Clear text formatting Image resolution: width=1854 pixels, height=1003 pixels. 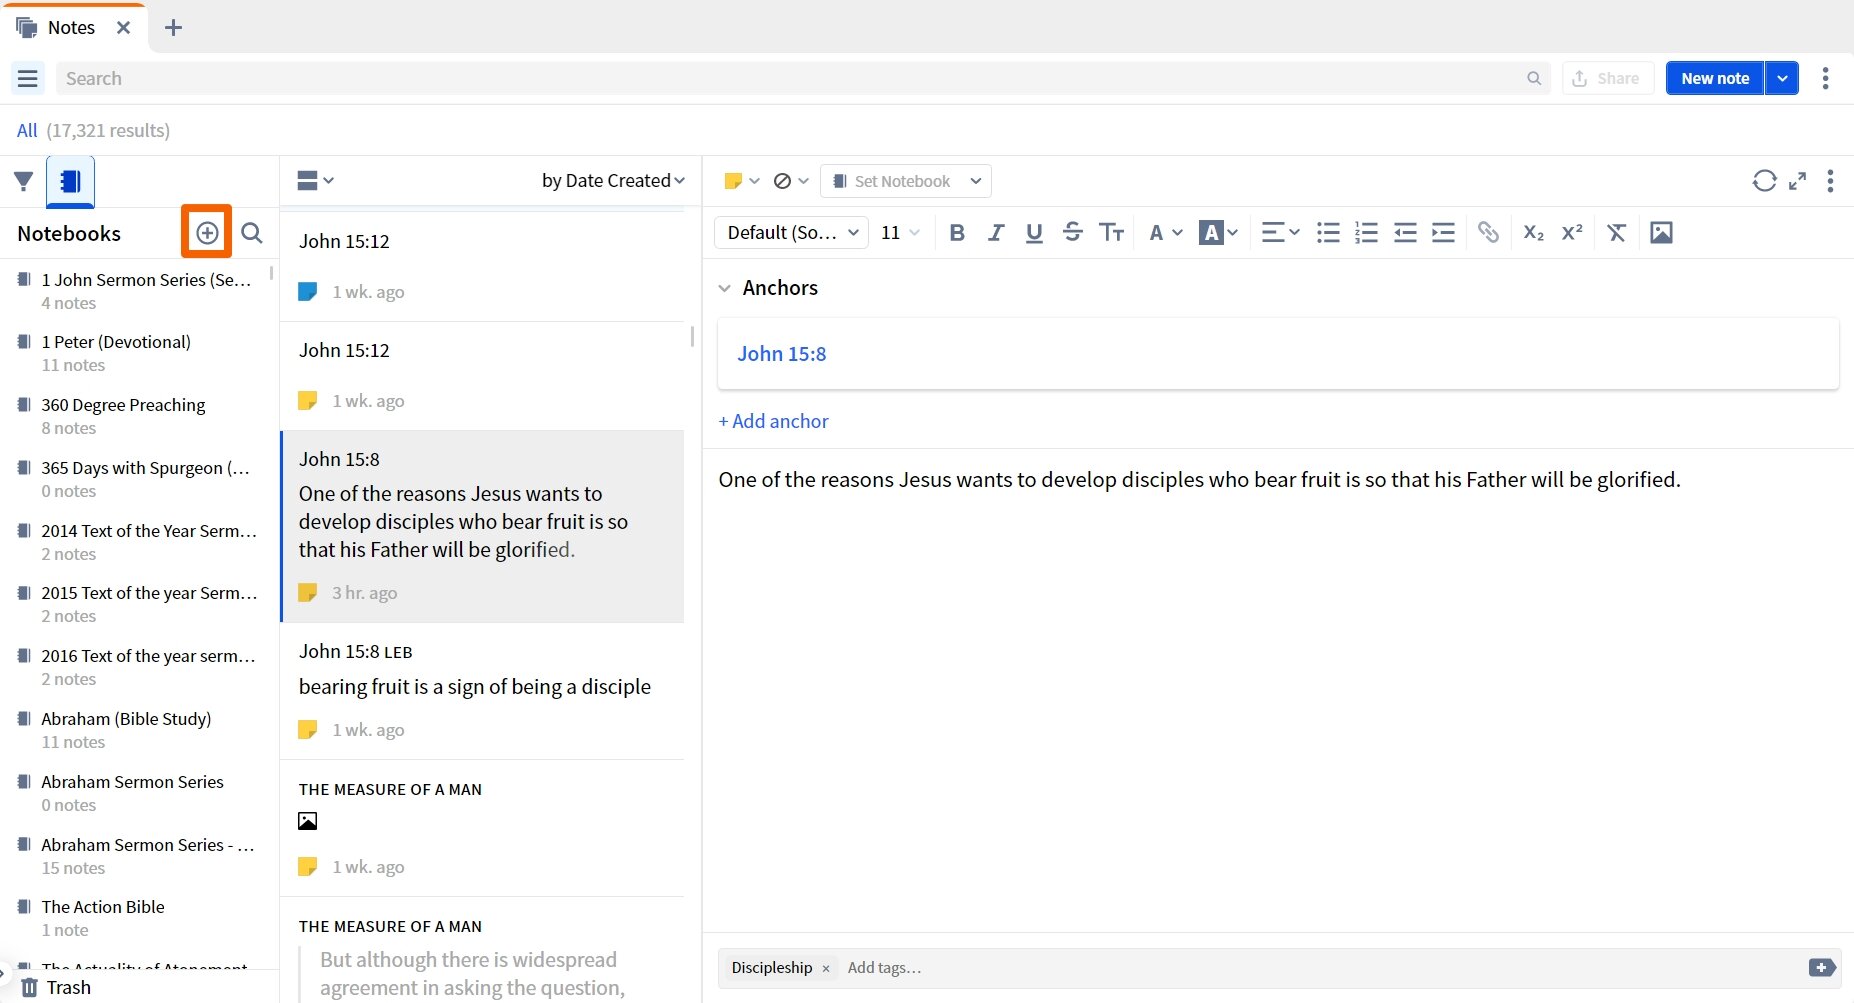tap(1616, 233)
